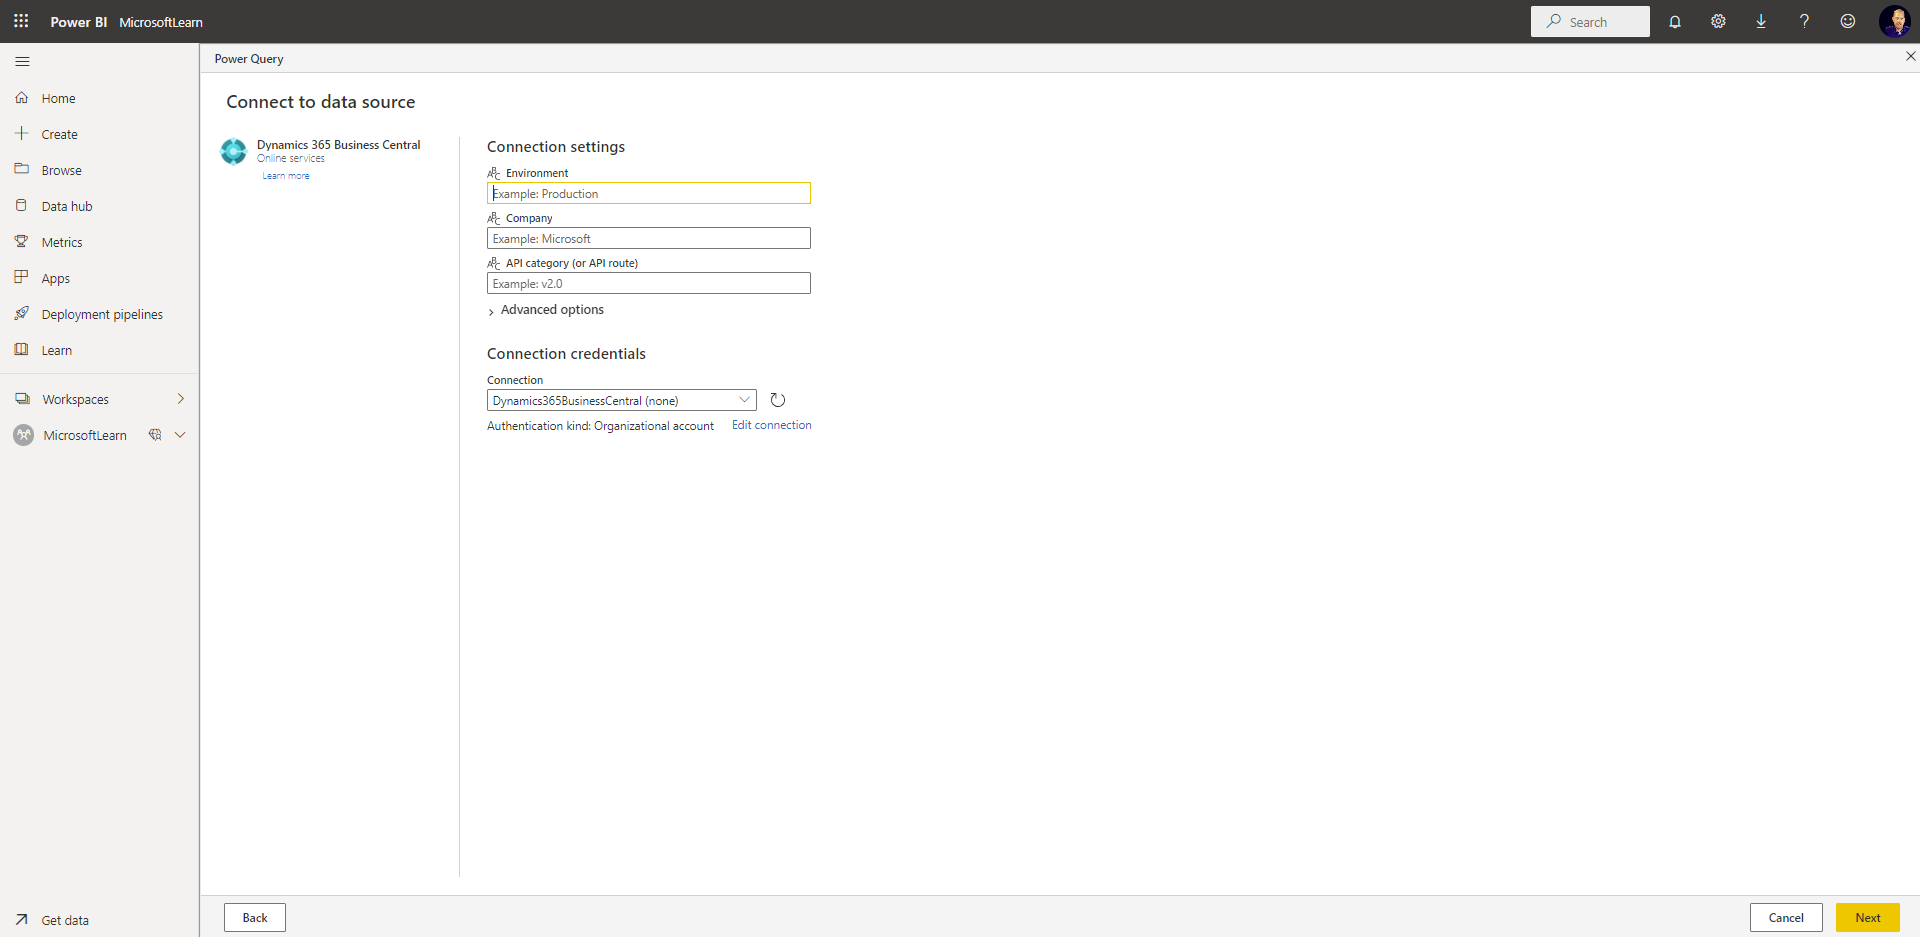Click the Back button

coord(255,918)
